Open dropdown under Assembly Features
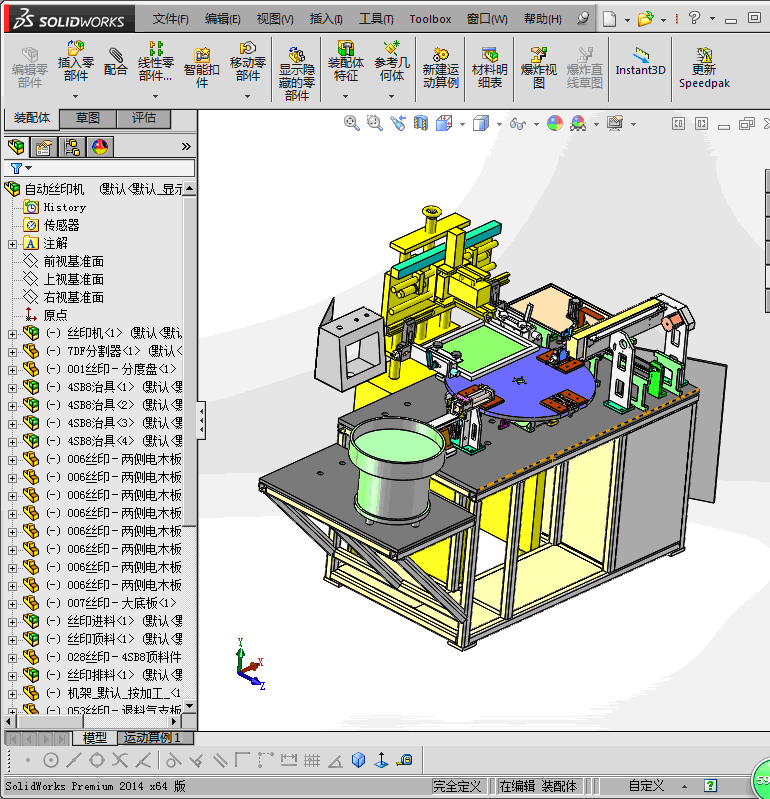This screenshot has height=799, width=770. tap(346, 96)
